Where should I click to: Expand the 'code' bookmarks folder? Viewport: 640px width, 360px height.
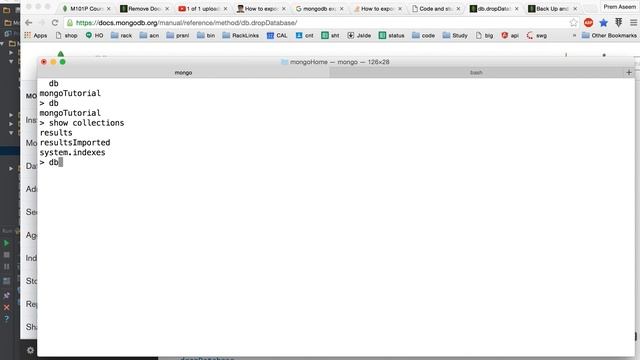[x=423, y=36]
